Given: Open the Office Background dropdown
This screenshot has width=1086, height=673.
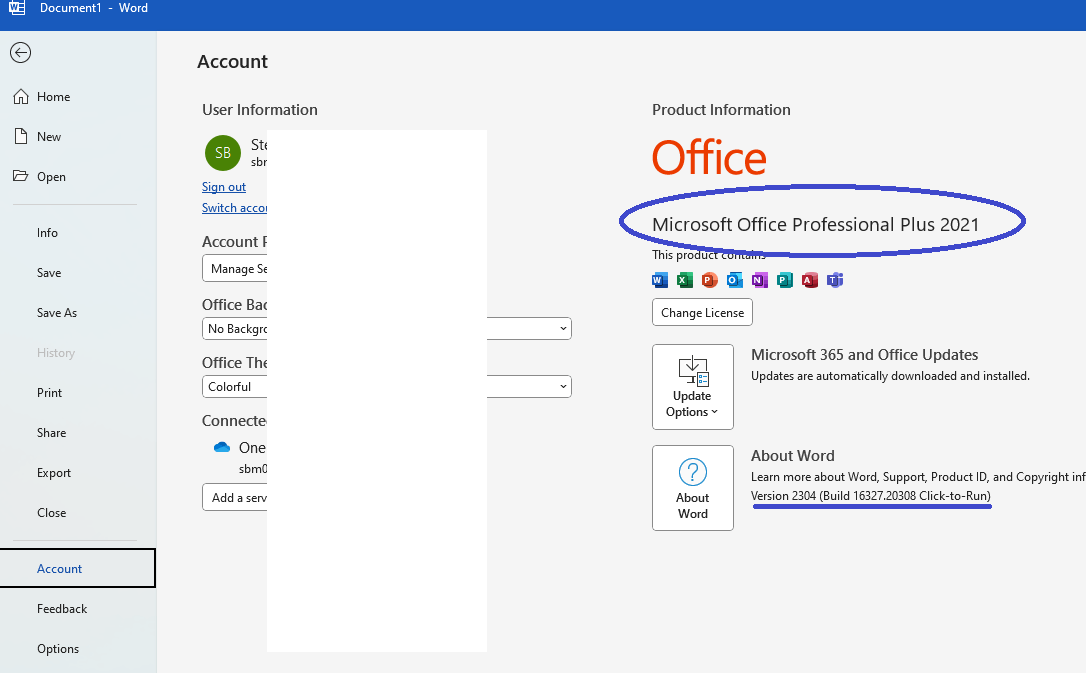Looking at the screenshot, I should click(x=563, y=328).
